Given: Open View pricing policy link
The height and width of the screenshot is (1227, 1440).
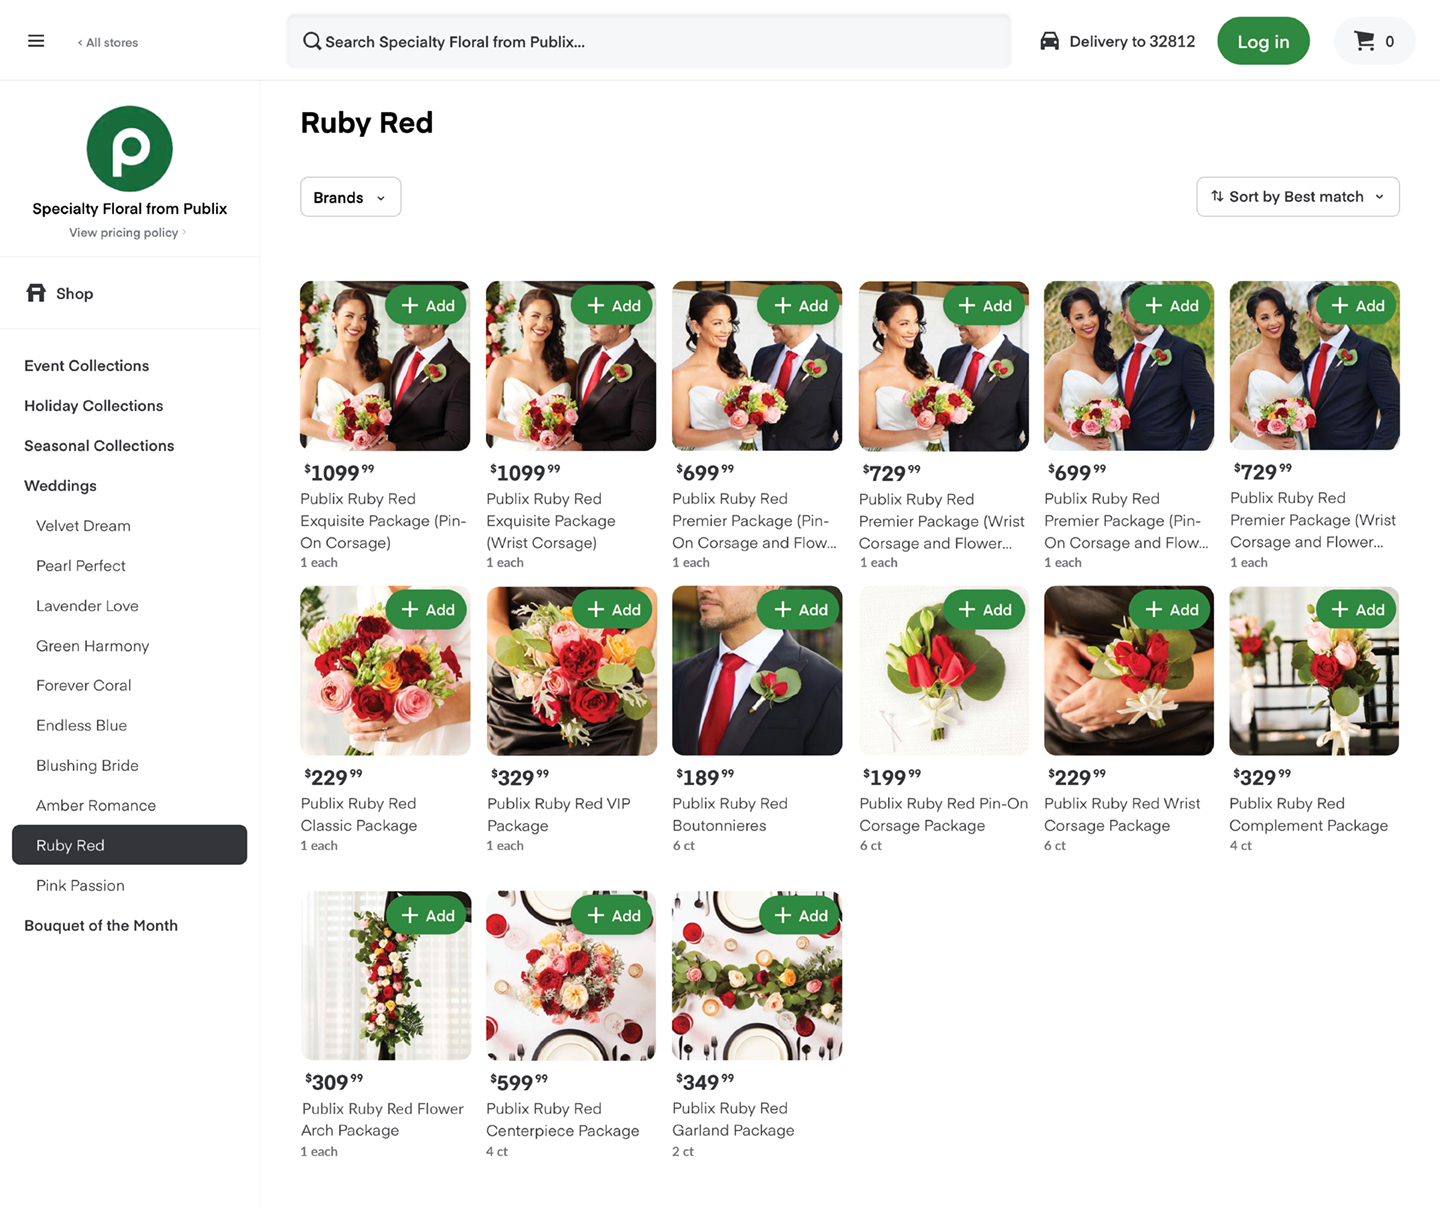Looking at the screenshot, I should [x=127, y=232].
